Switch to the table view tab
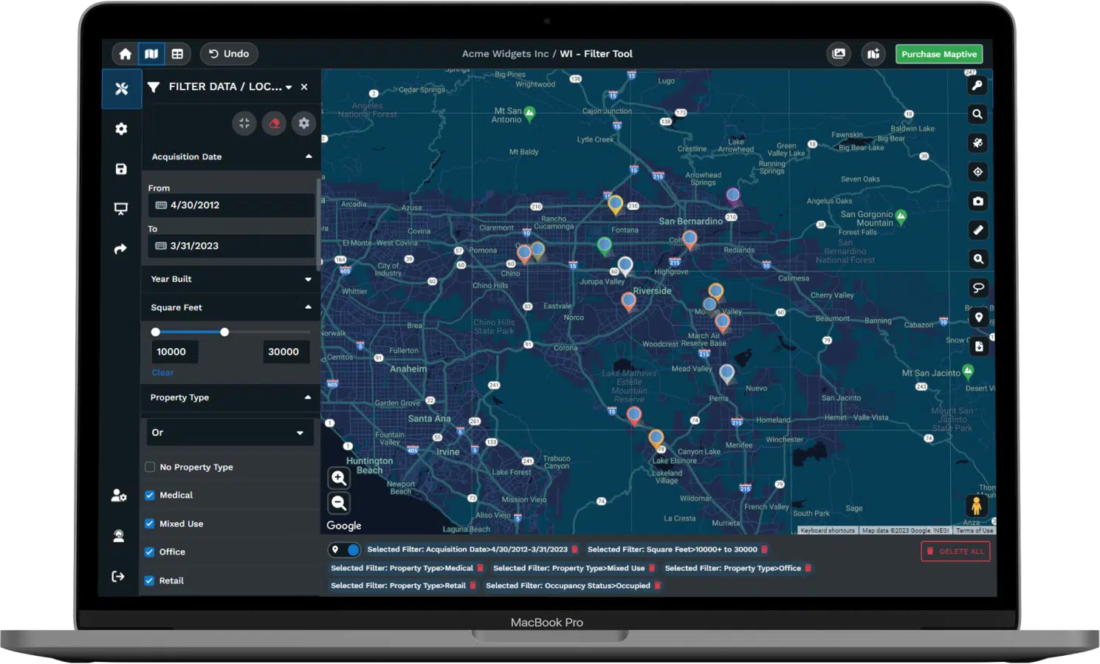 (x=177, y=54)
